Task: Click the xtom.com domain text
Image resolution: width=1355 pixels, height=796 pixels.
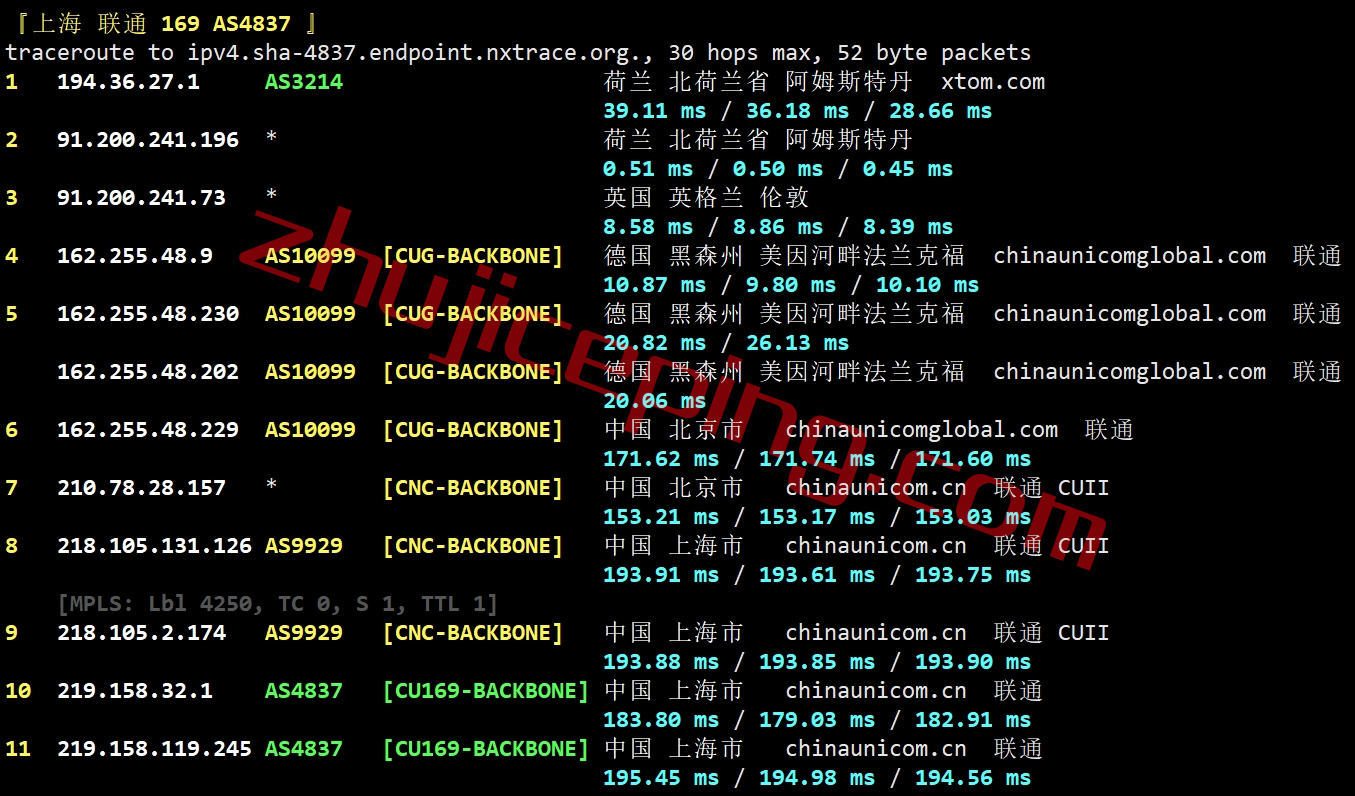Action: click(993, 82)
